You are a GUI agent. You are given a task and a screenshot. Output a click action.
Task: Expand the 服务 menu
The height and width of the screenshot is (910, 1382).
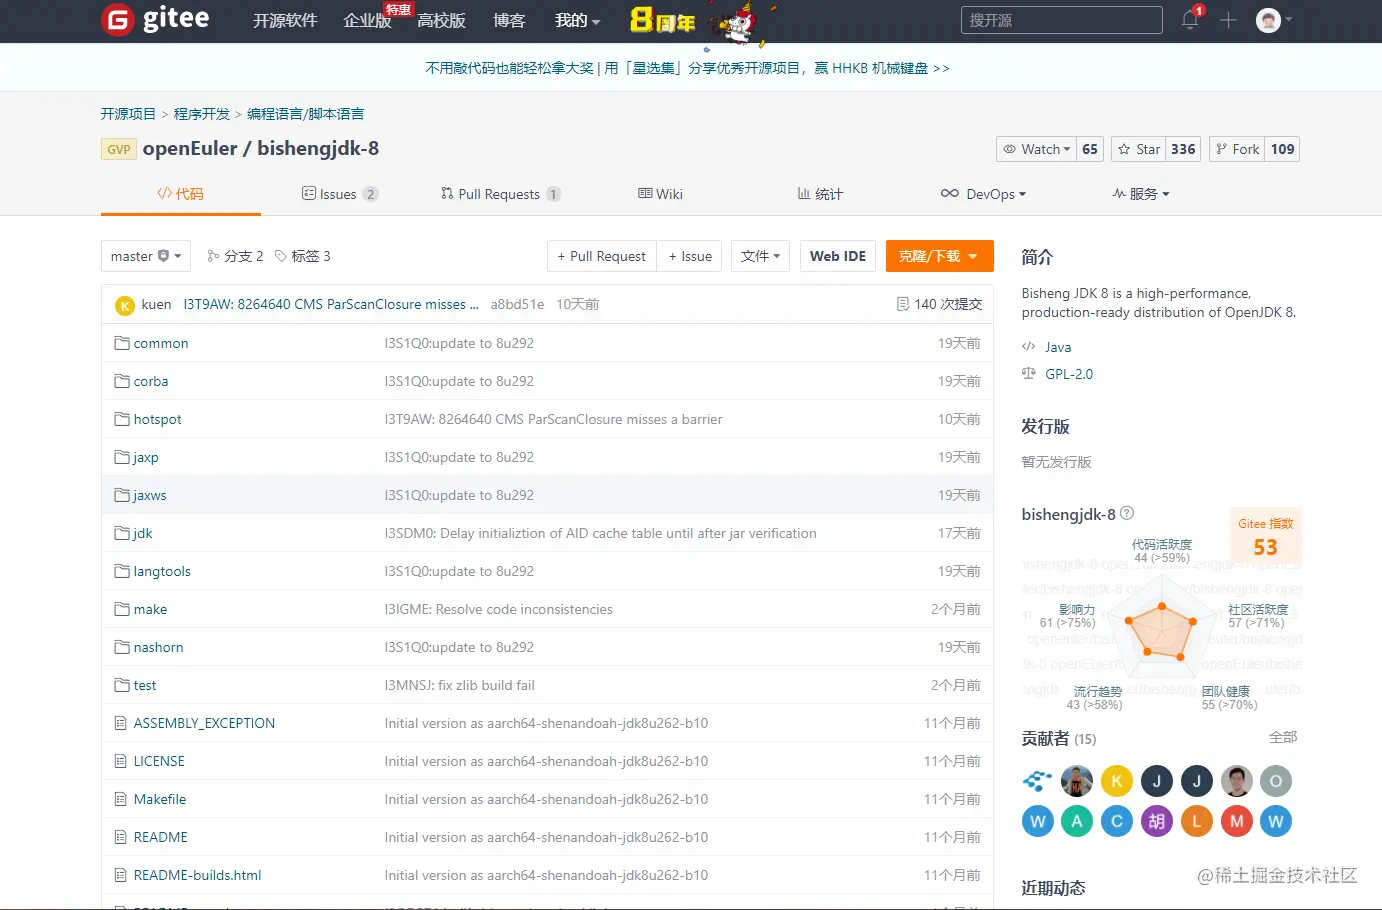(x=1141, y=194)
